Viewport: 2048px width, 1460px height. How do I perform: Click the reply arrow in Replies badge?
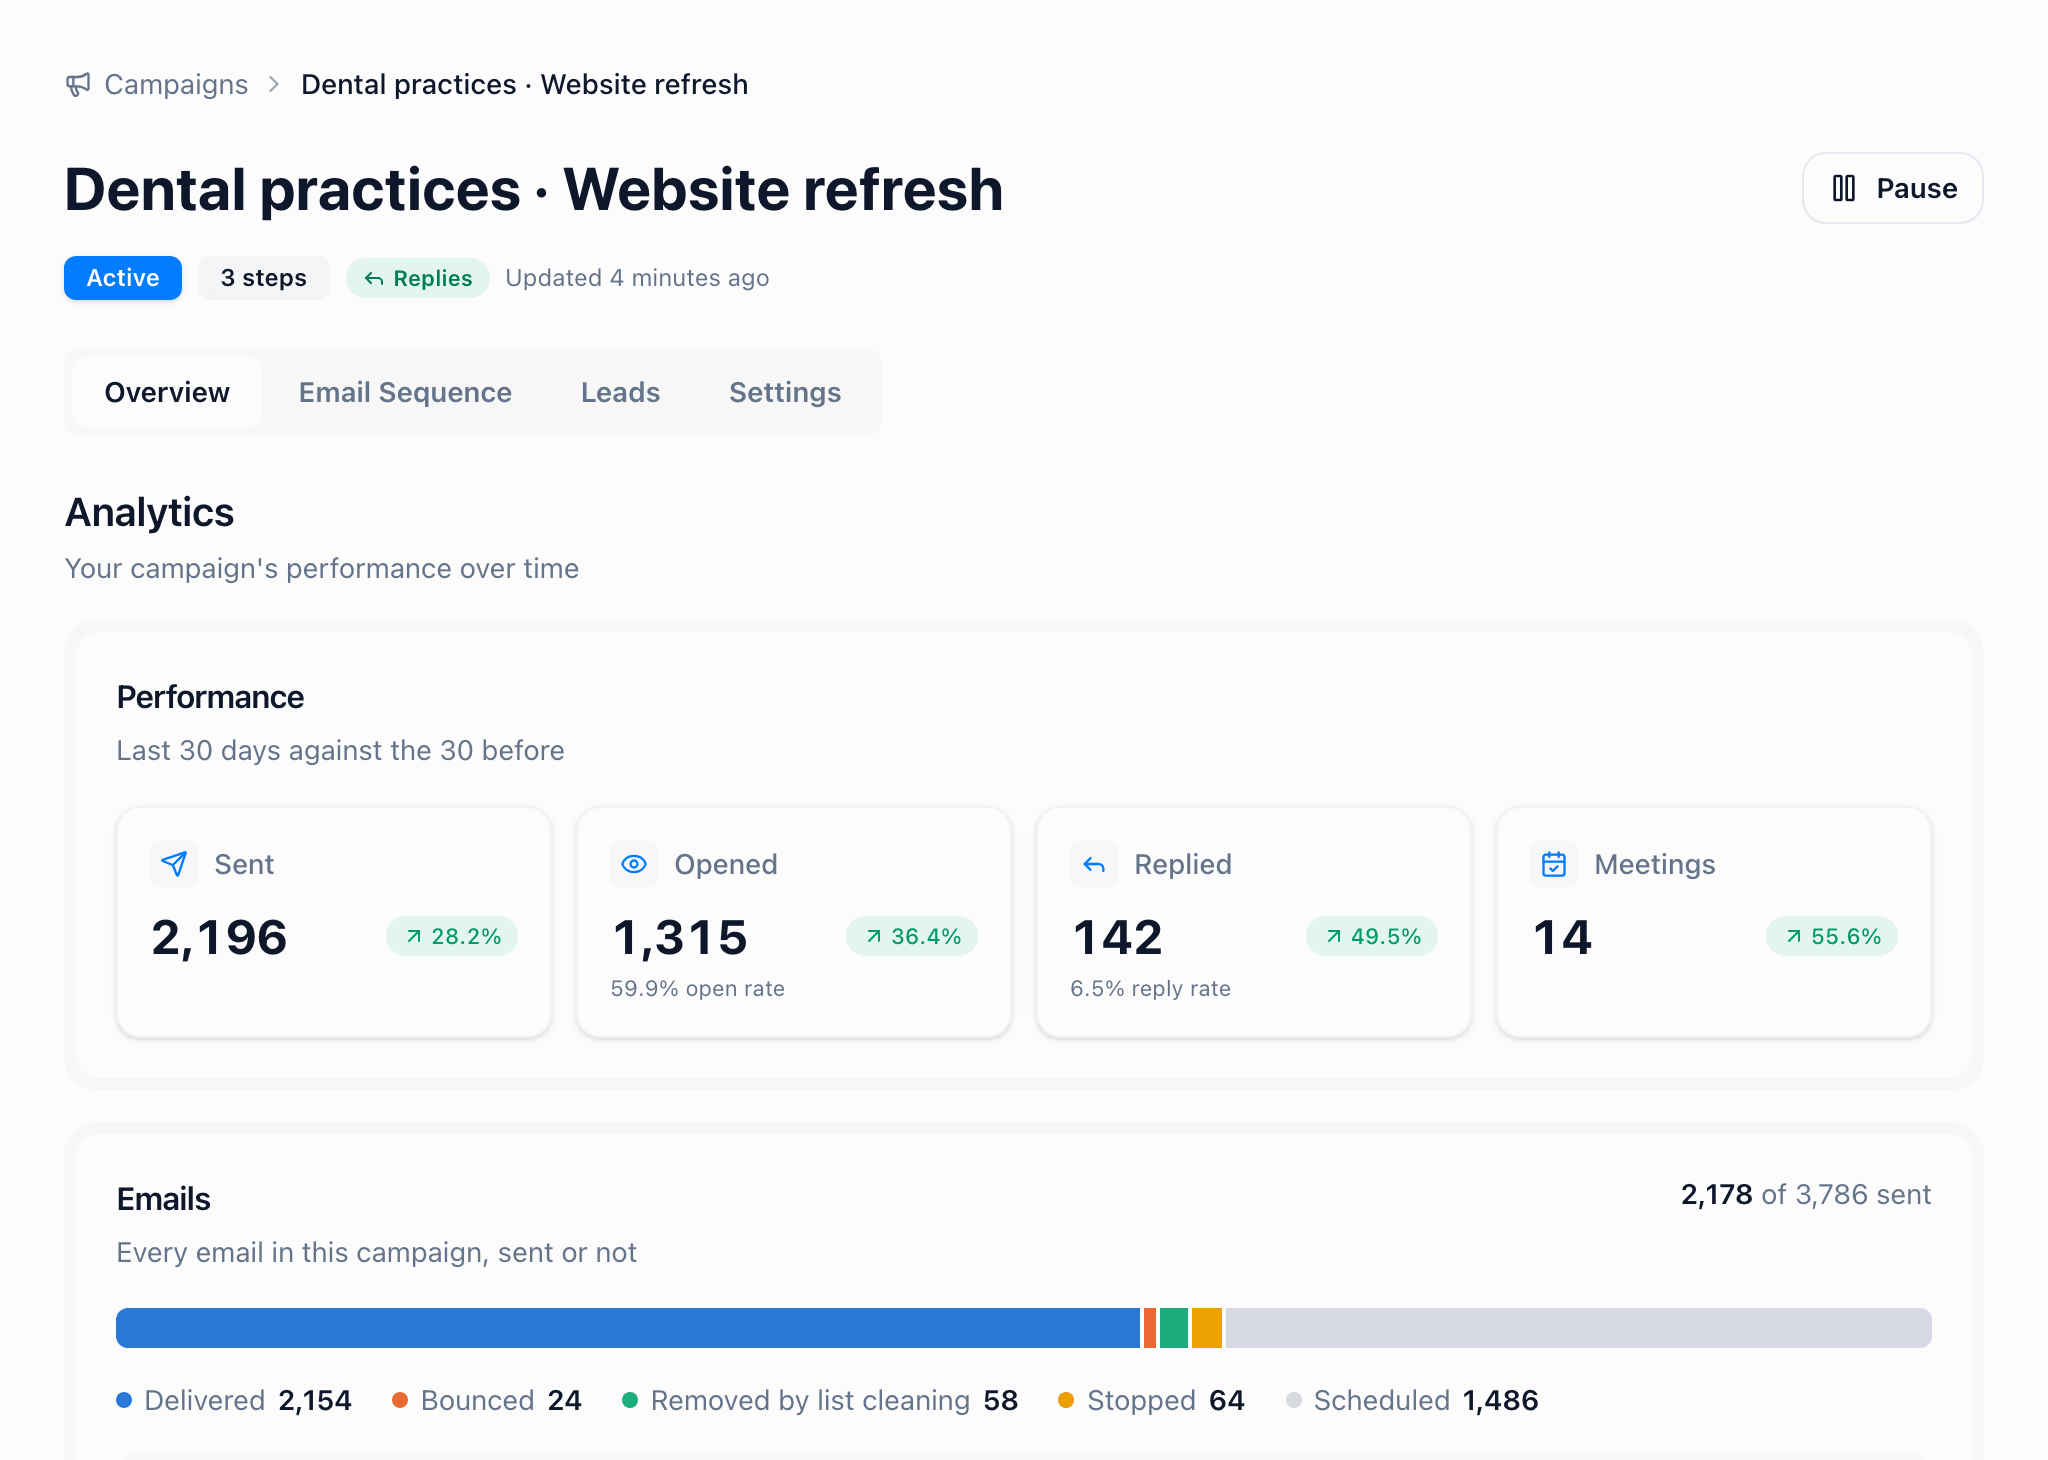point(374,278)
